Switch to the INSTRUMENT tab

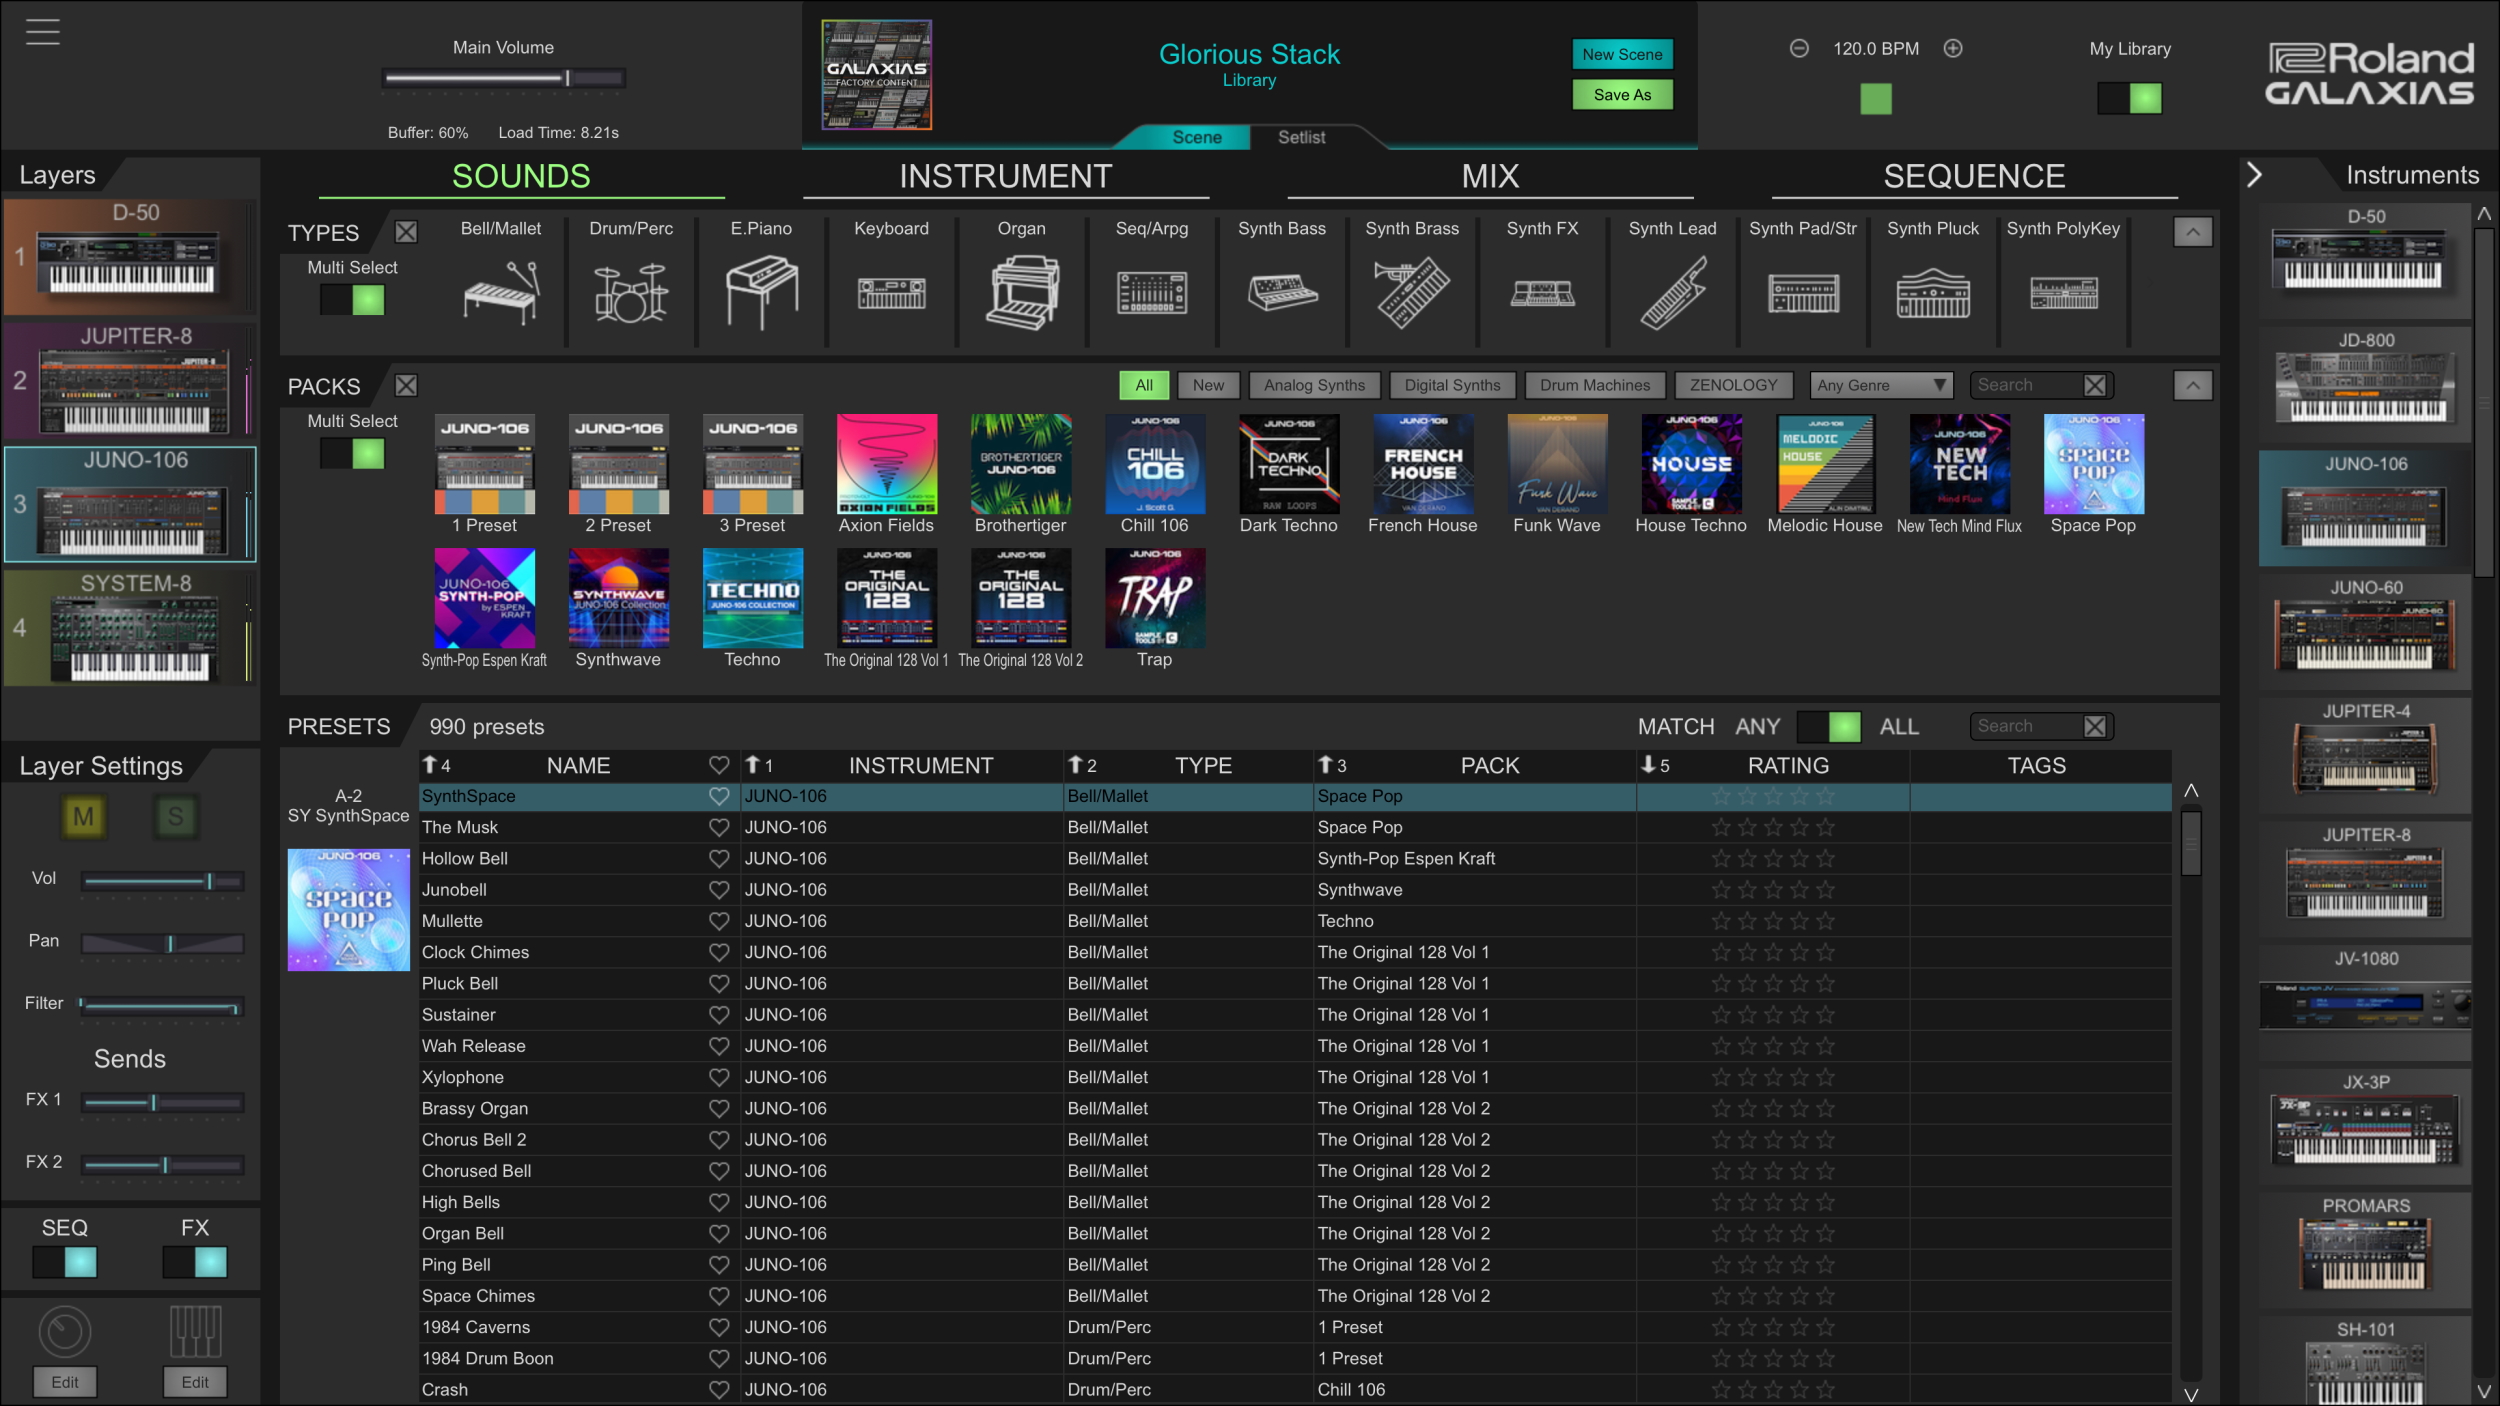point(1005,176)
